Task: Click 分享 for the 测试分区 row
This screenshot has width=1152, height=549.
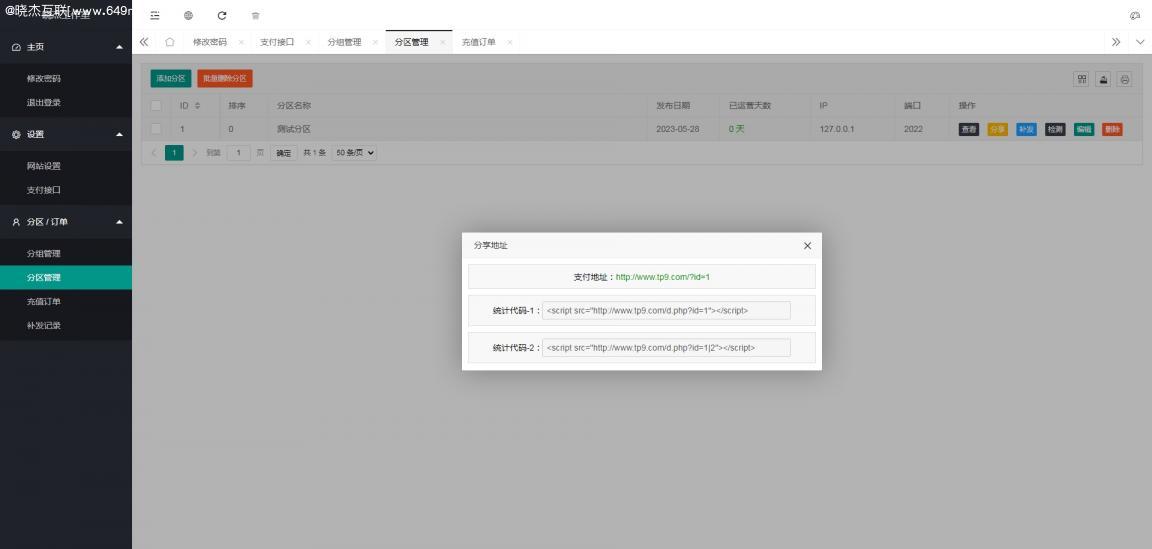Action: 998,129
